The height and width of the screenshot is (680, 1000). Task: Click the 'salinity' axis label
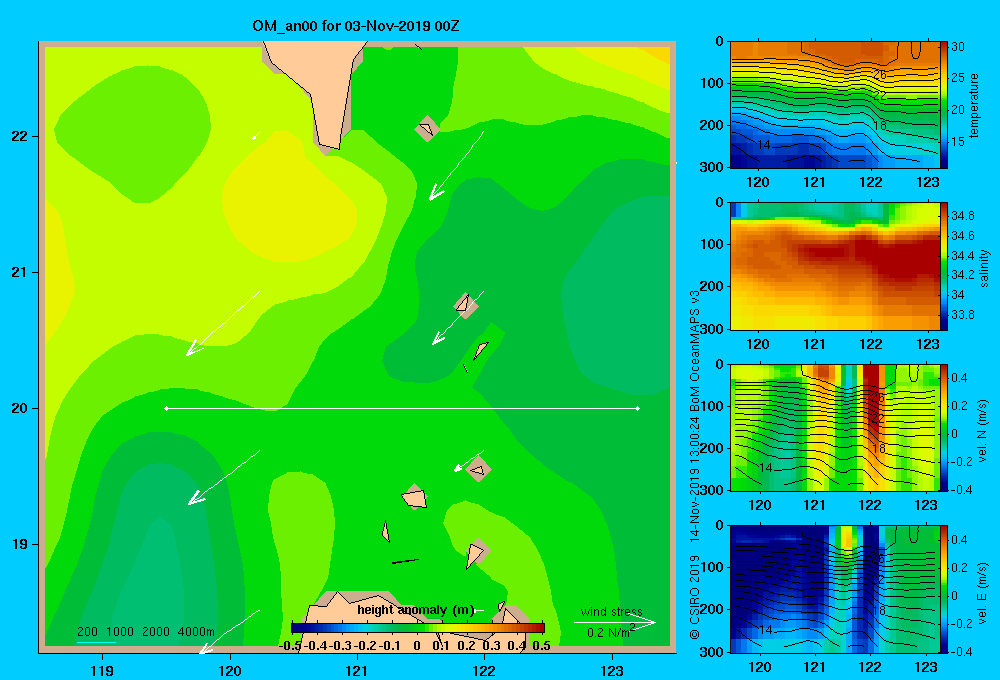(x=984, y=269)
